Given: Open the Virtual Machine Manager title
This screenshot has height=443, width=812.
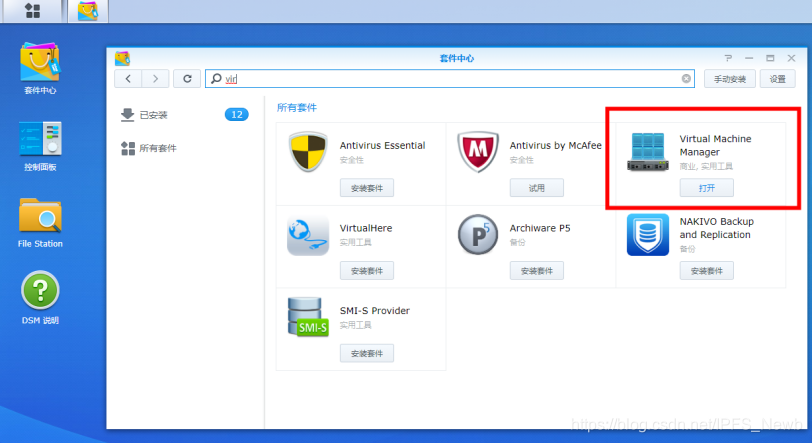Looking at the screenshot, I should tap(715, 145).
